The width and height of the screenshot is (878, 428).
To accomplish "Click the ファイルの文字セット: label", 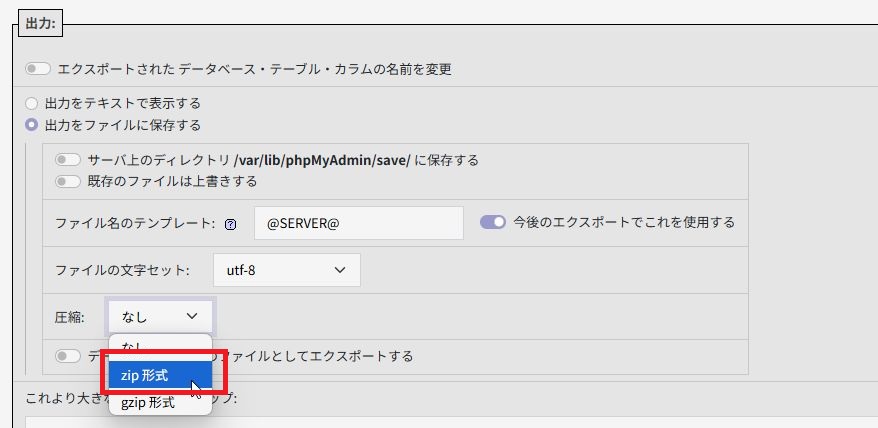I will coord(123,270).
